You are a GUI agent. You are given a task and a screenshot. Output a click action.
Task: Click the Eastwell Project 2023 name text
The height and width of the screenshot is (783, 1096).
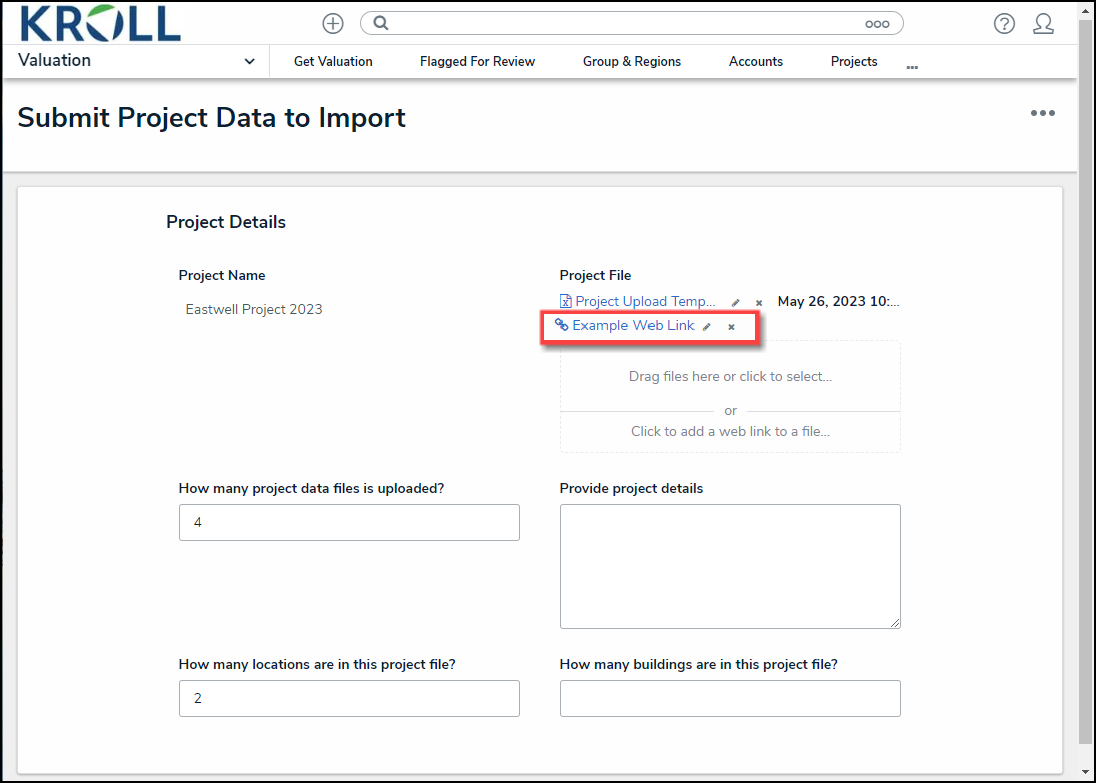pyautogui.click(x=254, y=309)
